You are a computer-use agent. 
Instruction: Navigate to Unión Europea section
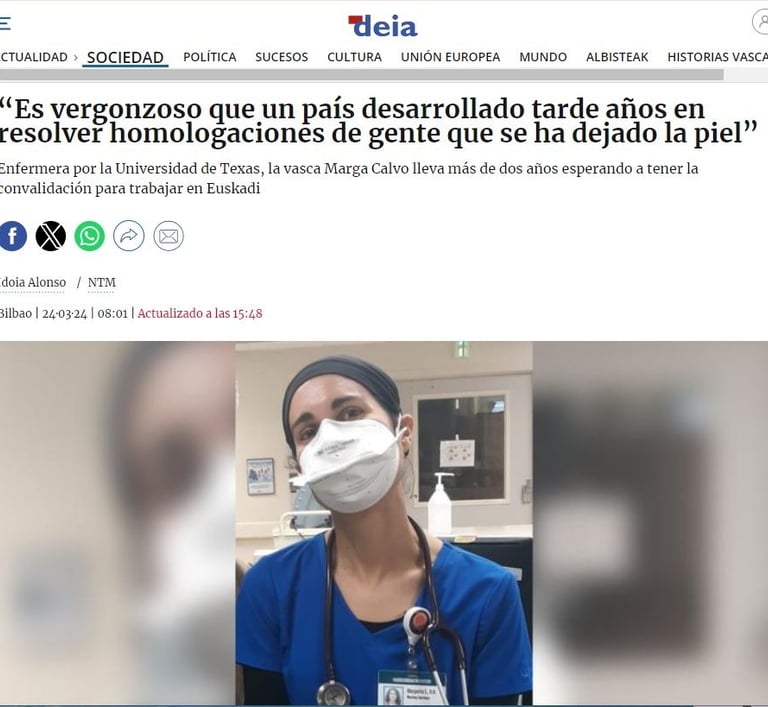click(x=450, y=57)
